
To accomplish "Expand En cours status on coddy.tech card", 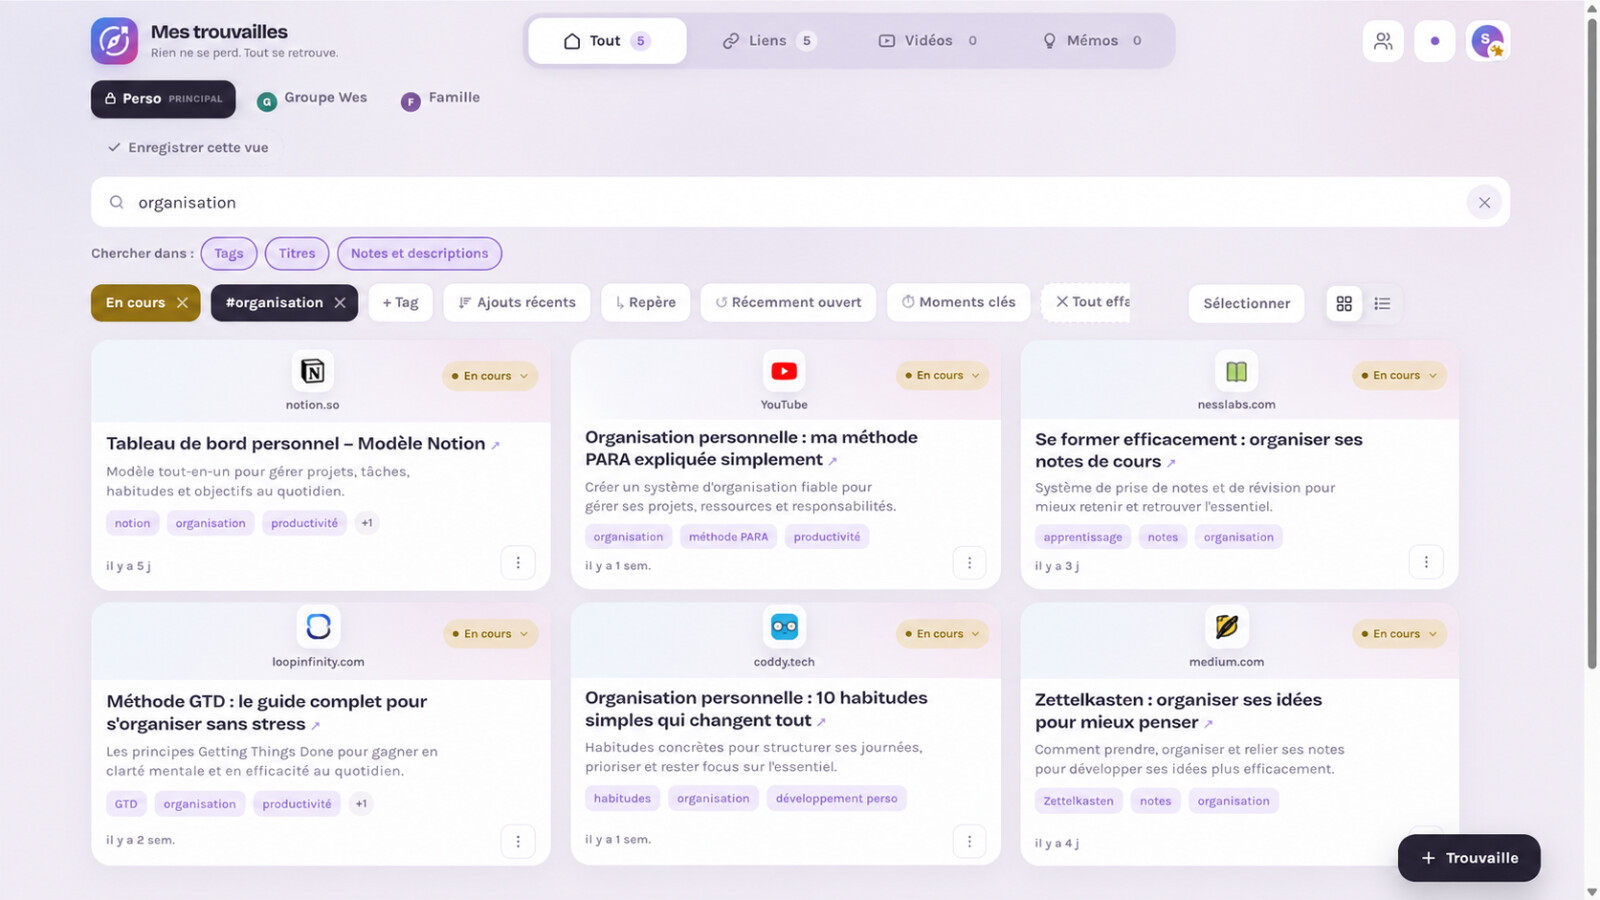I will click(942, 634).
